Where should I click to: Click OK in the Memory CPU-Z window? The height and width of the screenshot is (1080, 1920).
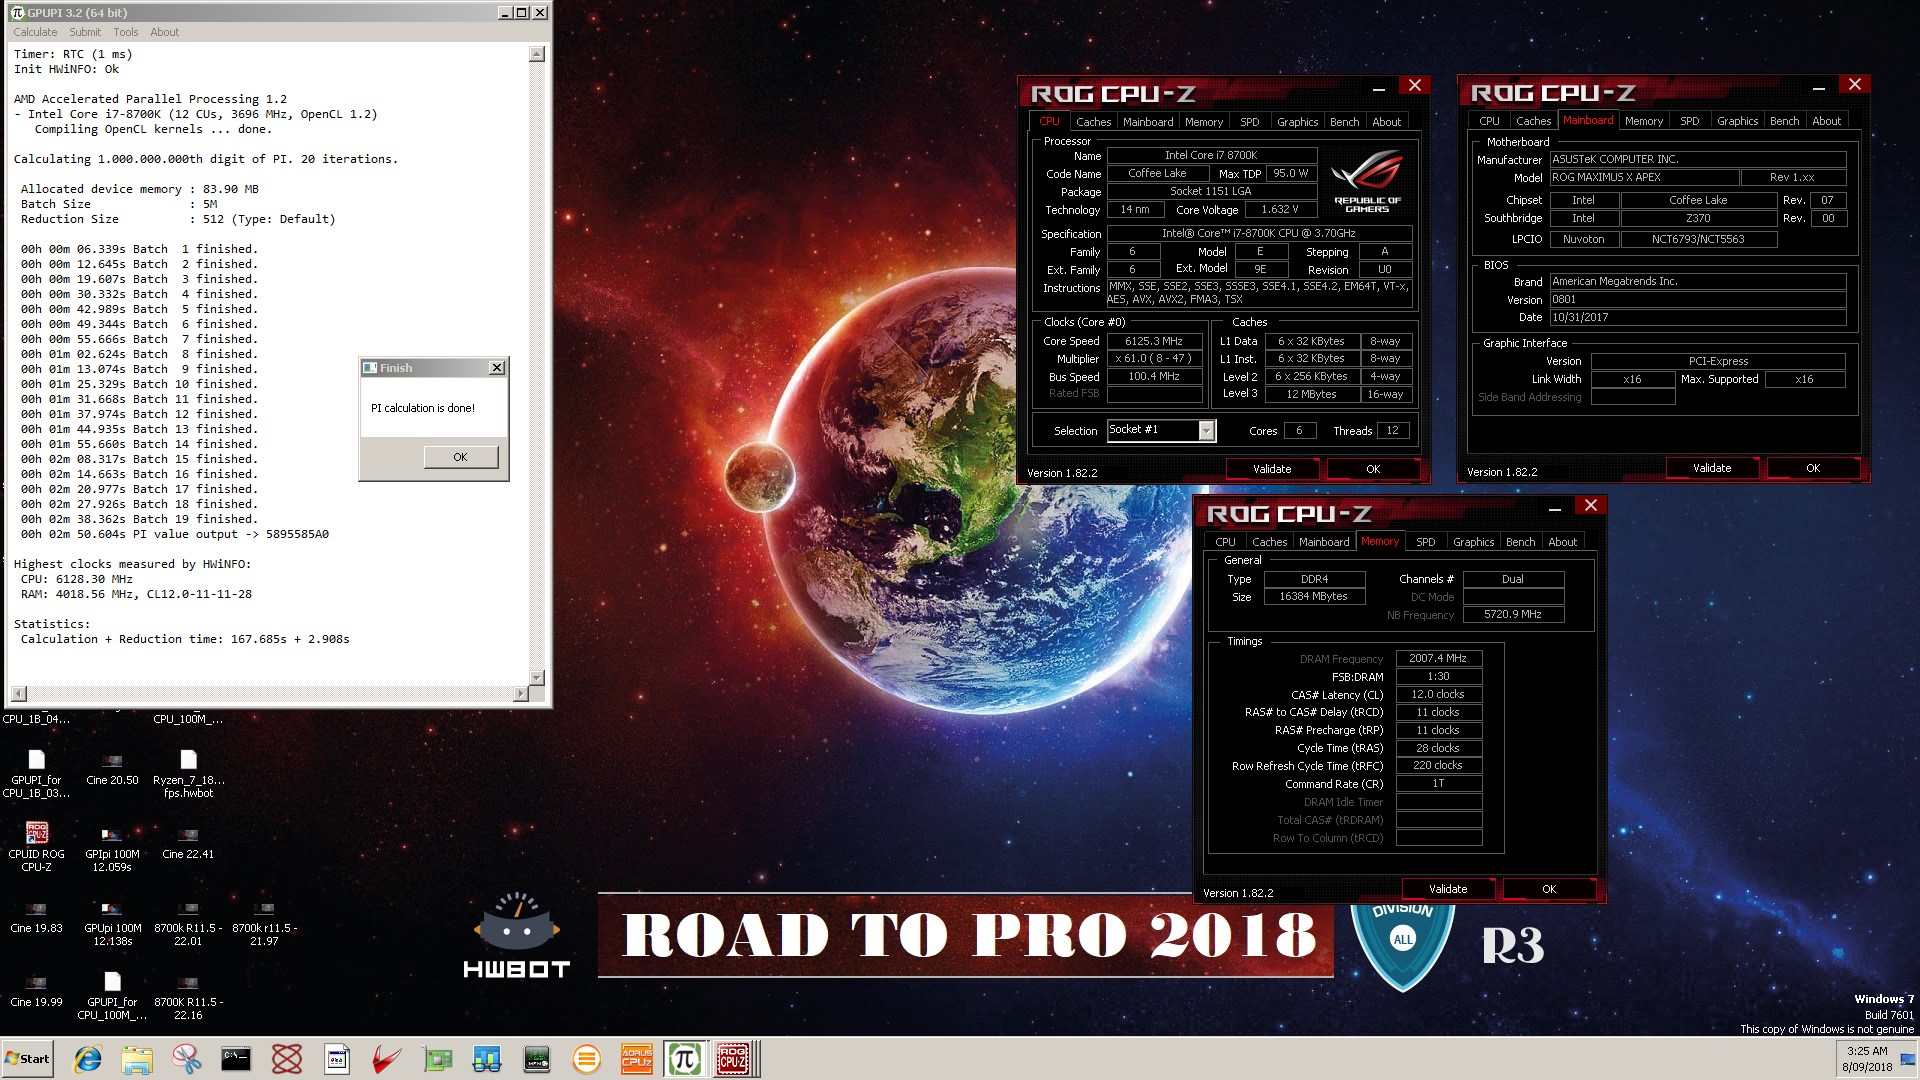pyautogui.click(x=1549, y=889)
